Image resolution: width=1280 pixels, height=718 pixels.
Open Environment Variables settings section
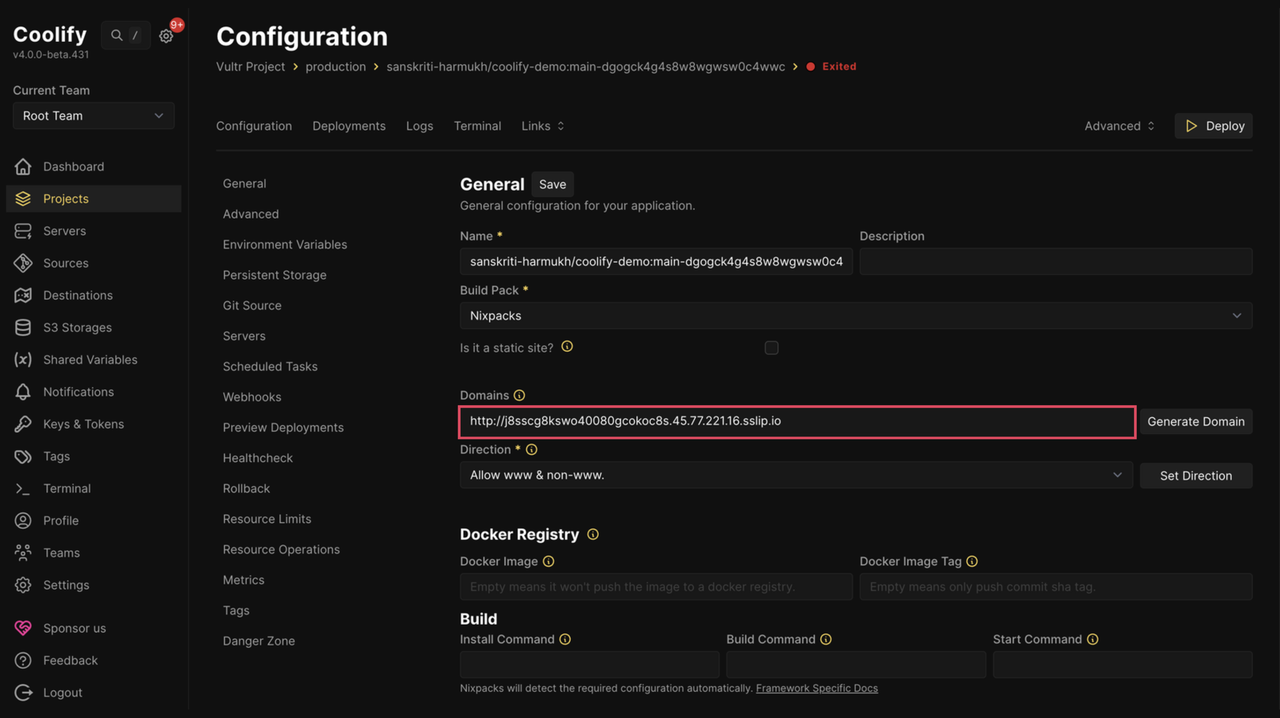[285, 245]
